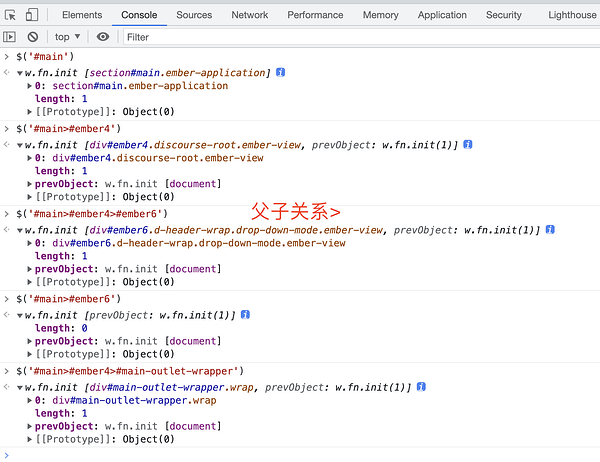Image resolution: width=600 pixels, height=462 pixels.
Task: Expand item 0: div#ember4.discourse-root.ember-view
Action: click(29, 158)
